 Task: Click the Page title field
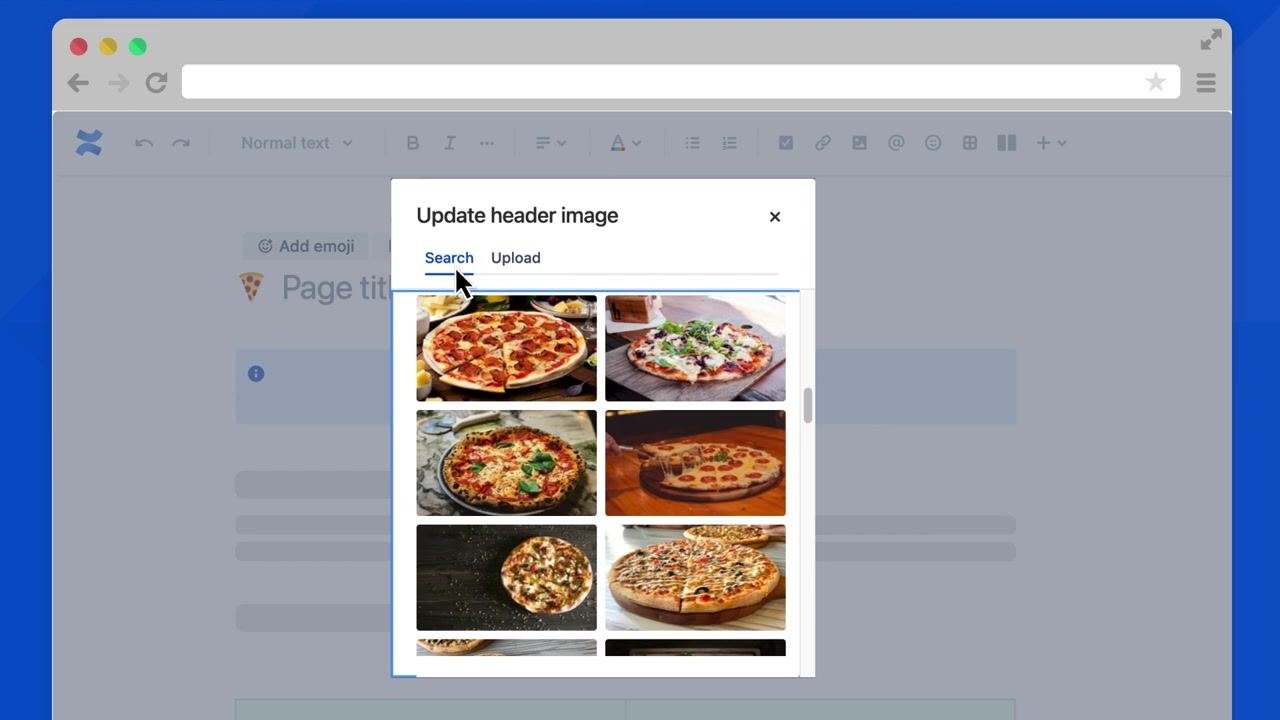(x=336, y=288)
